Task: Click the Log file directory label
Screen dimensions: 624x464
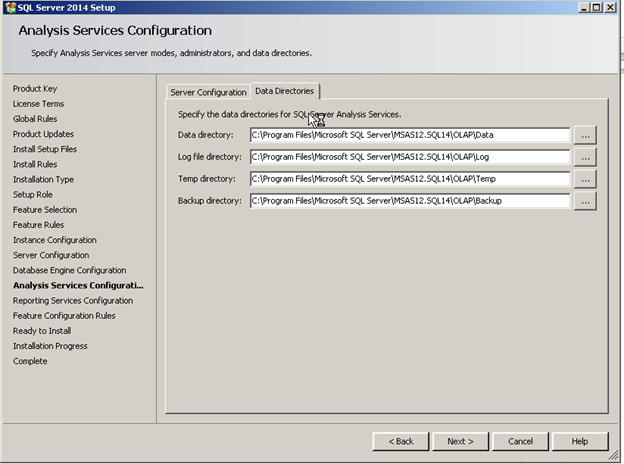Action: pos(210,157)
